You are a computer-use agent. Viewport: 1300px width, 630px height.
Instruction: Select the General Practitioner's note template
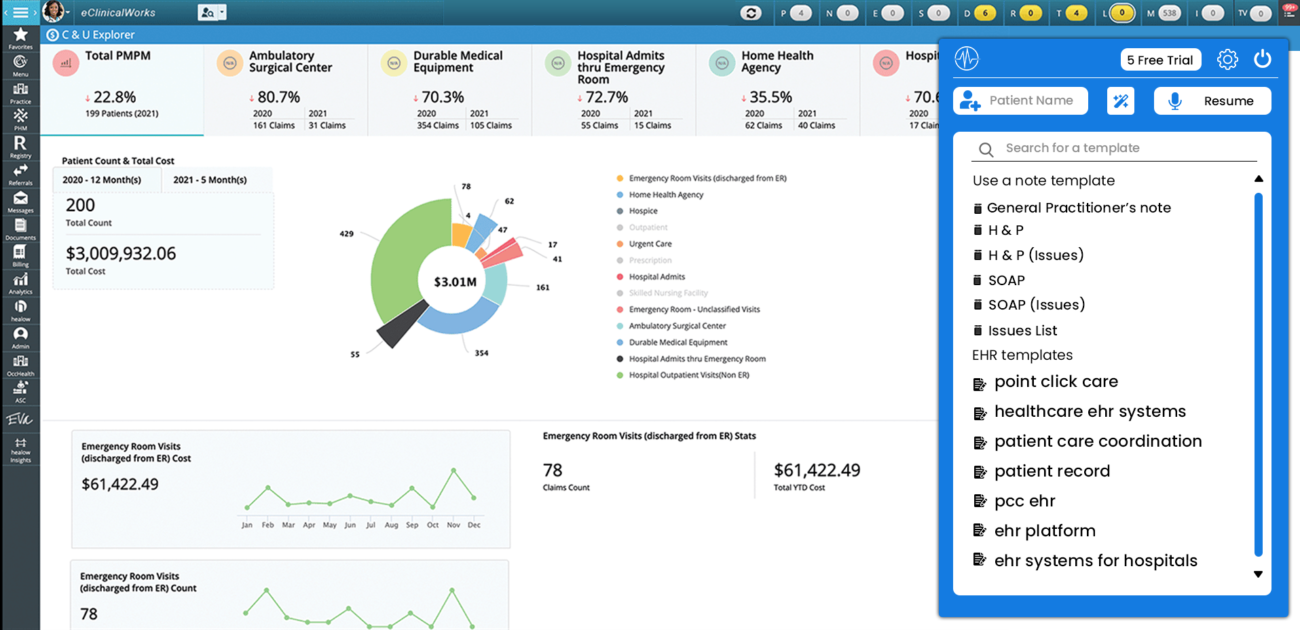(x=1071, y=208)
